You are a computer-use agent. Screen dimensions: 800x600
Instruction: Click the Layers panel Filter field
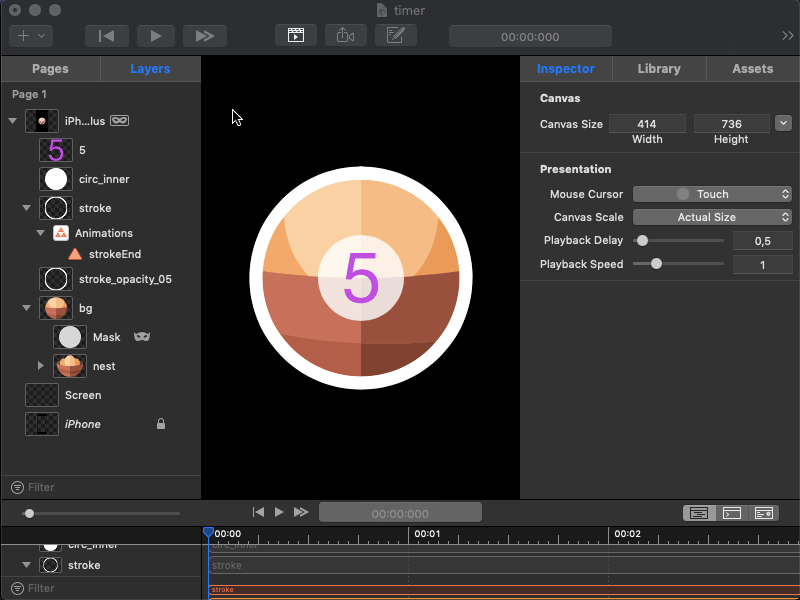[x=101, y=487]
